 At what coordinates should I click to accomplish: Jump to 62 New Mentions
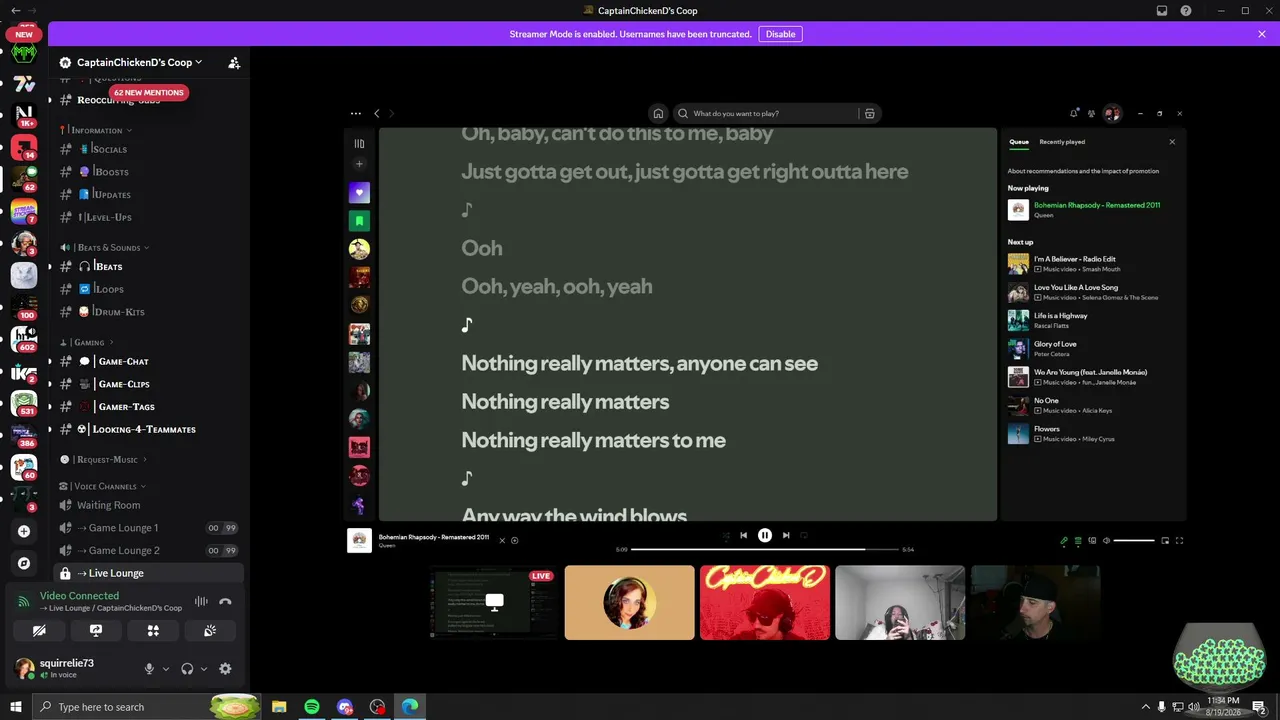point(149,93)
